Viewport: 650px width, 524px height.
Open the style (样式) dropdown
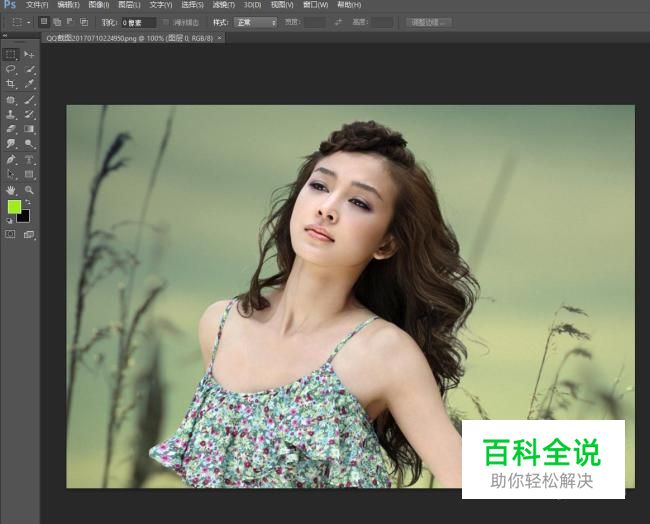click(x=255, y=22)
